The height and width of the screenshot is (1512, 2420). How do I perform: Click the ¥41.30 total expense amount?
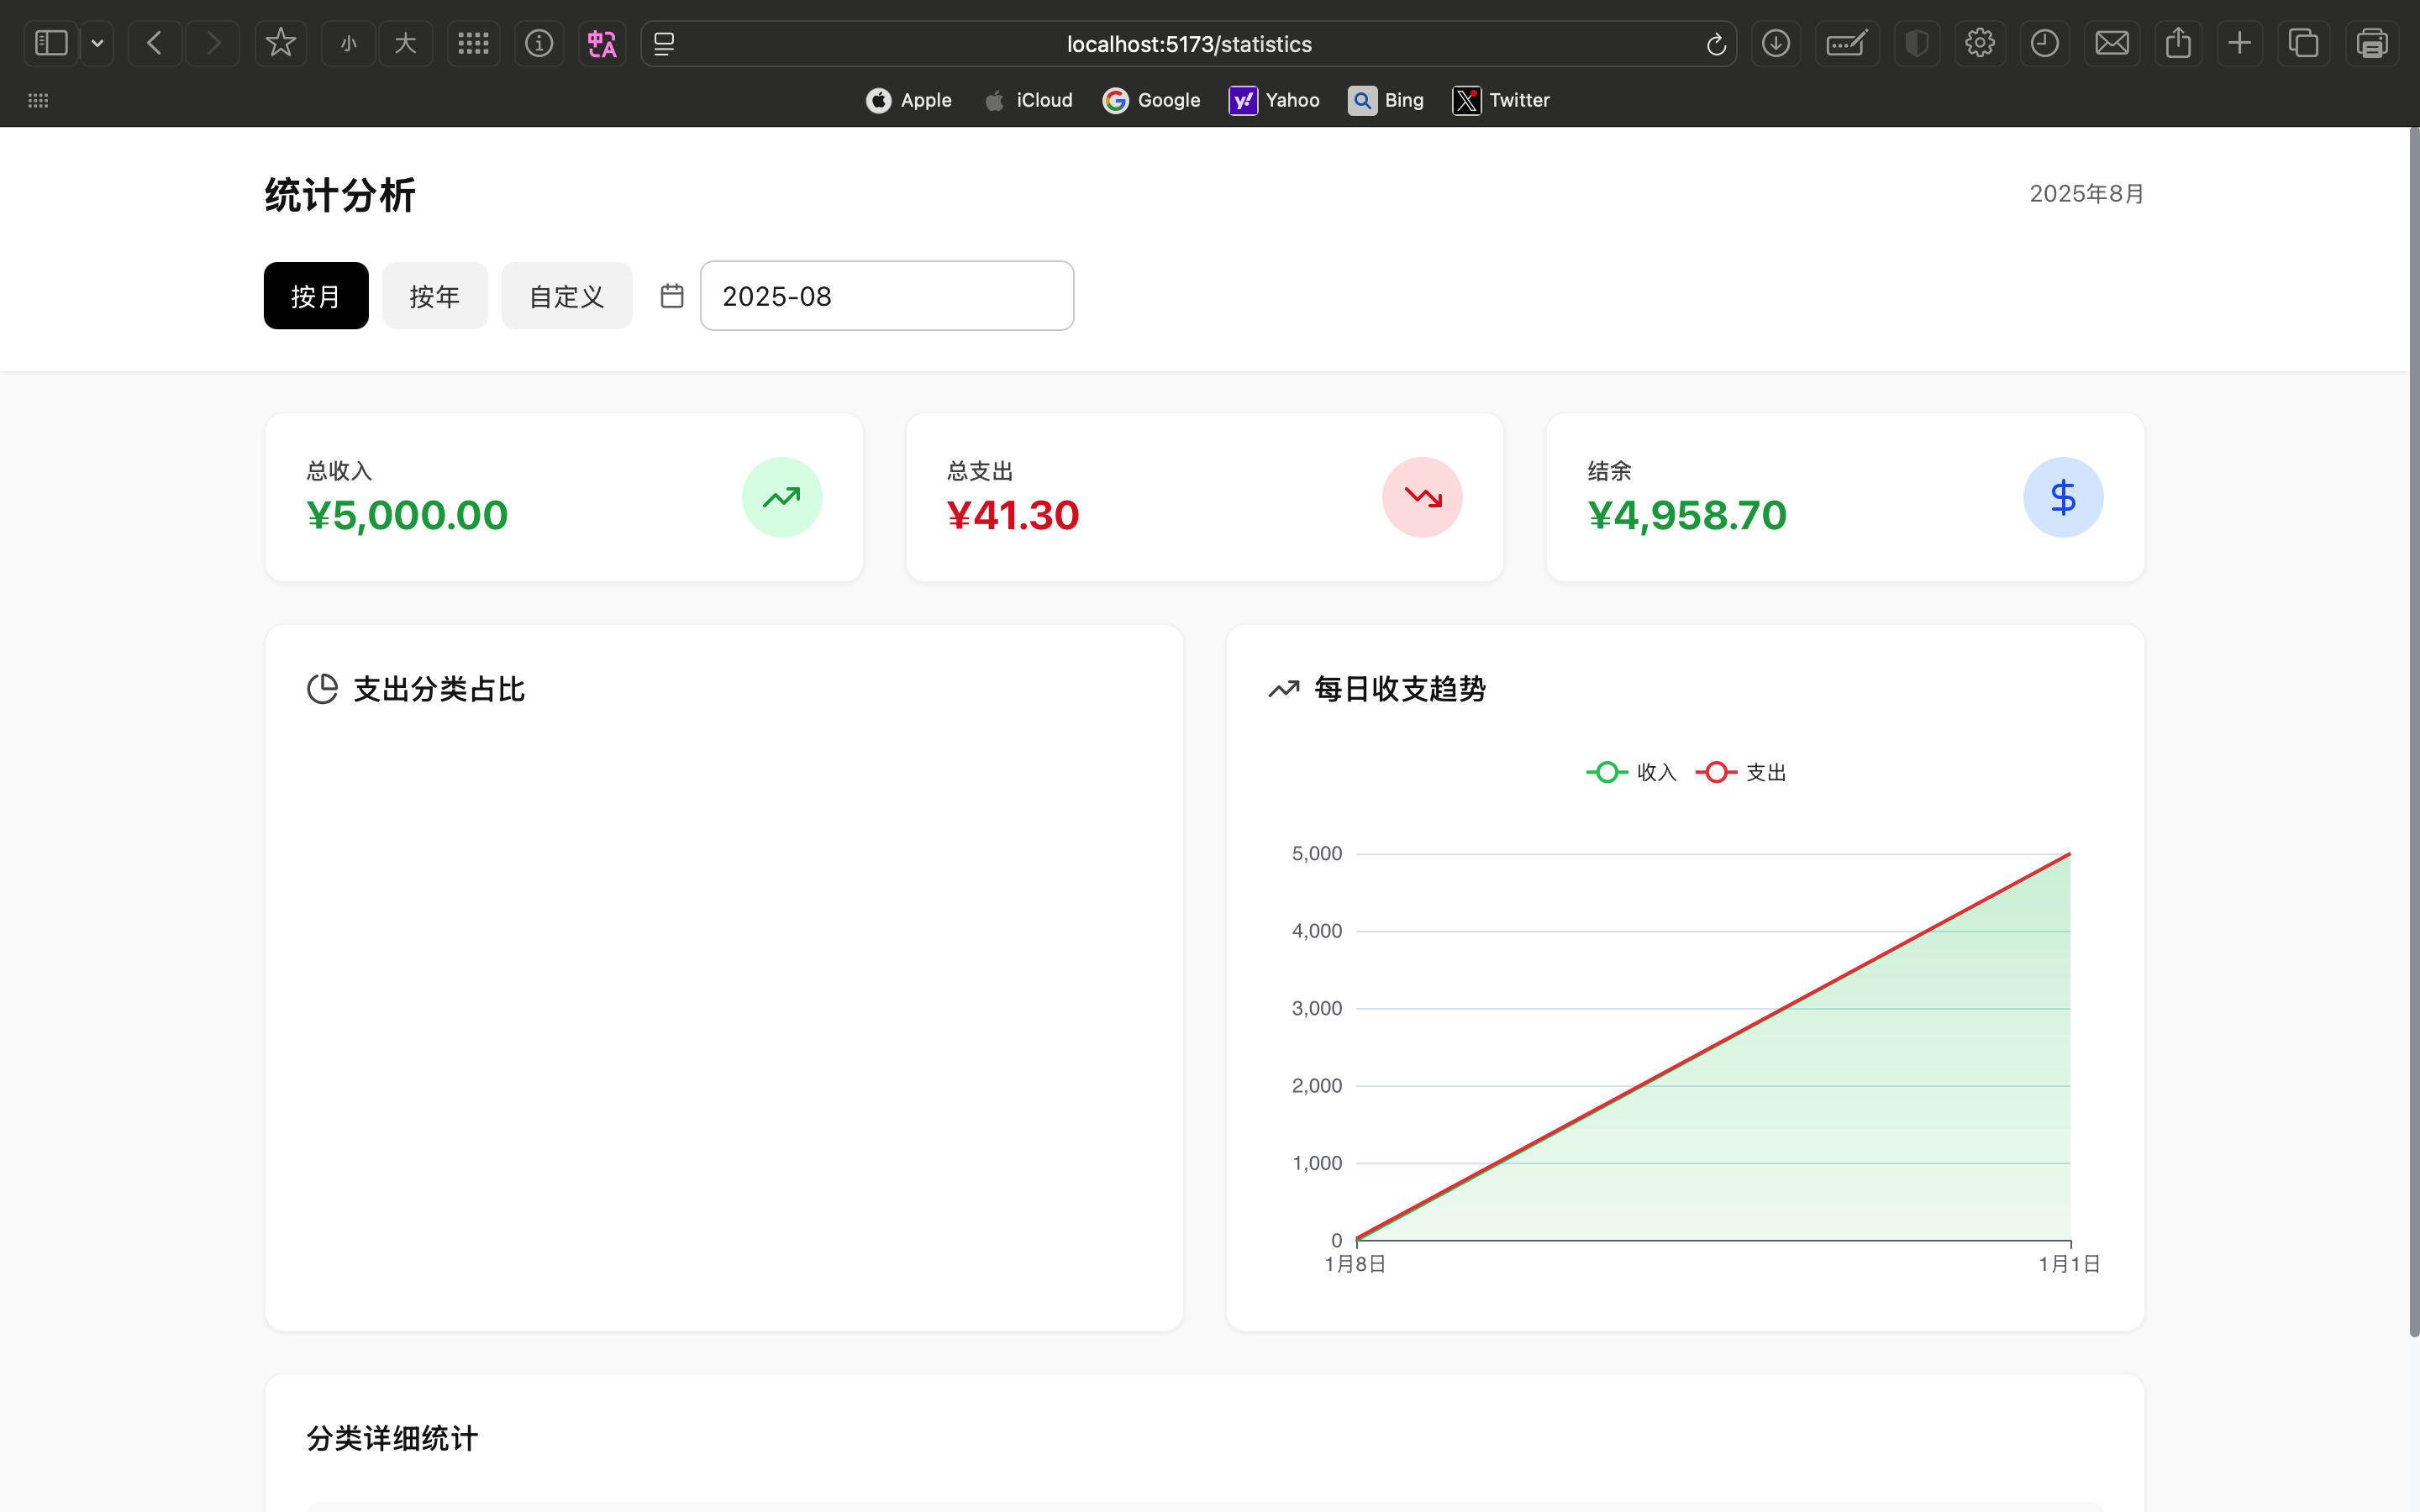1012,515
